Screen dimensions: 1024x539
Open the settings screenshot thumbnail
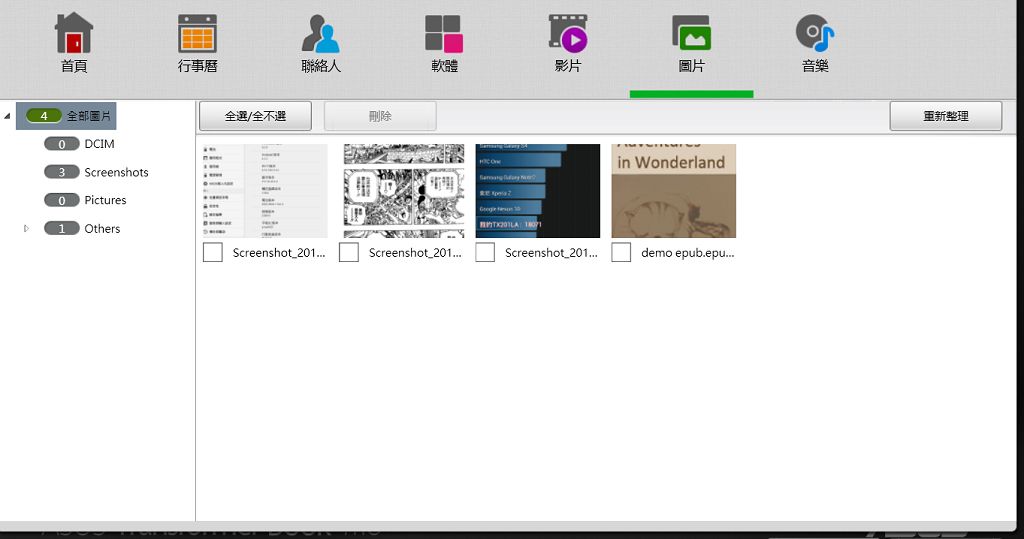[x=264, y=191]
